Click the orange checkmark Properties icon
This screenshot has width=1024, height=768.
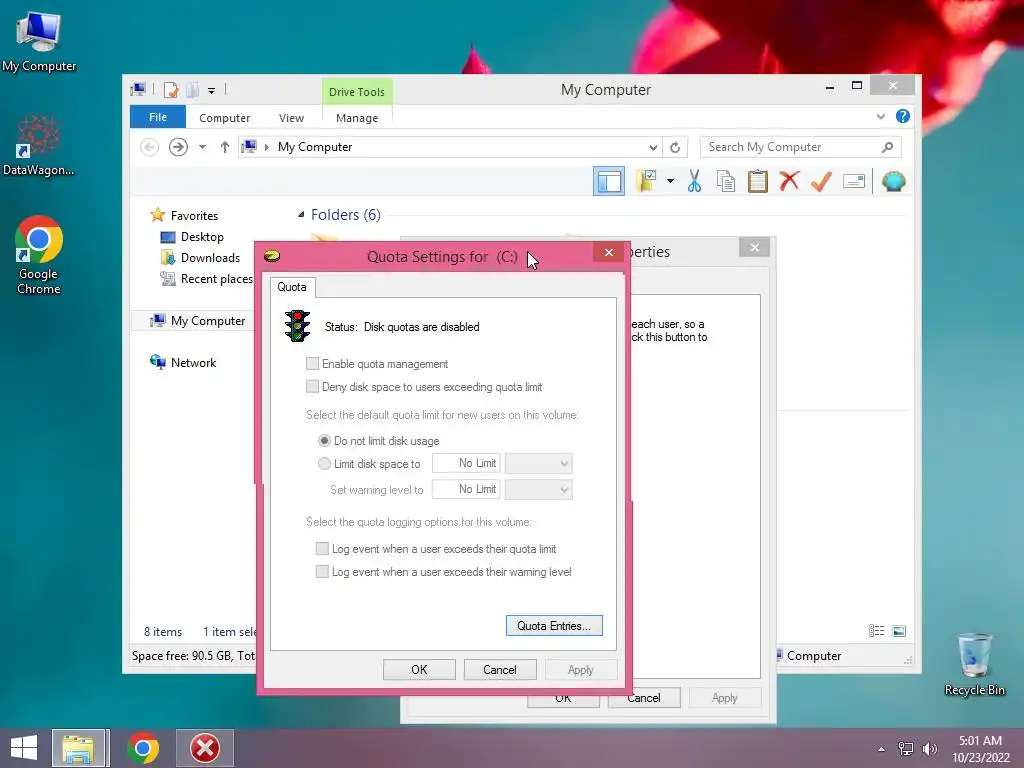821,181
